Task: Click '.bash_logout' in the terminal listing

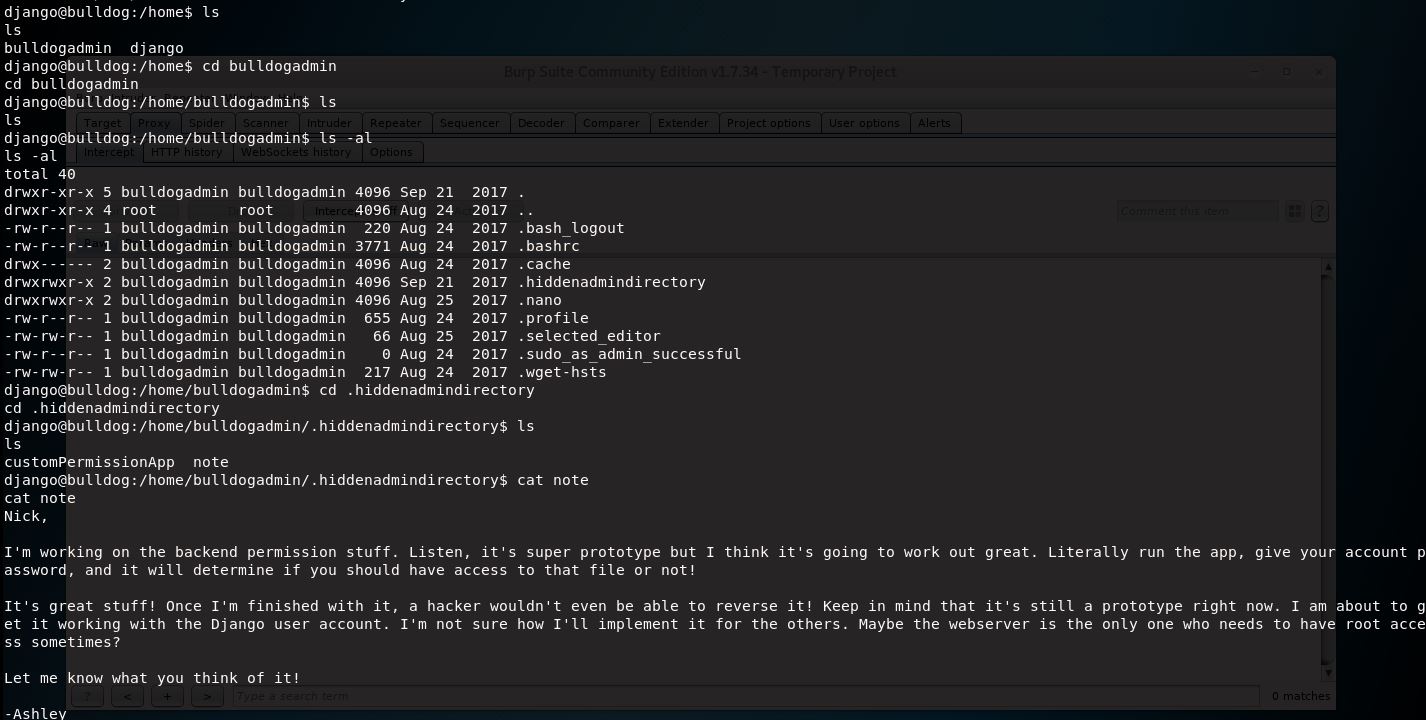Action: click(571, 228)
